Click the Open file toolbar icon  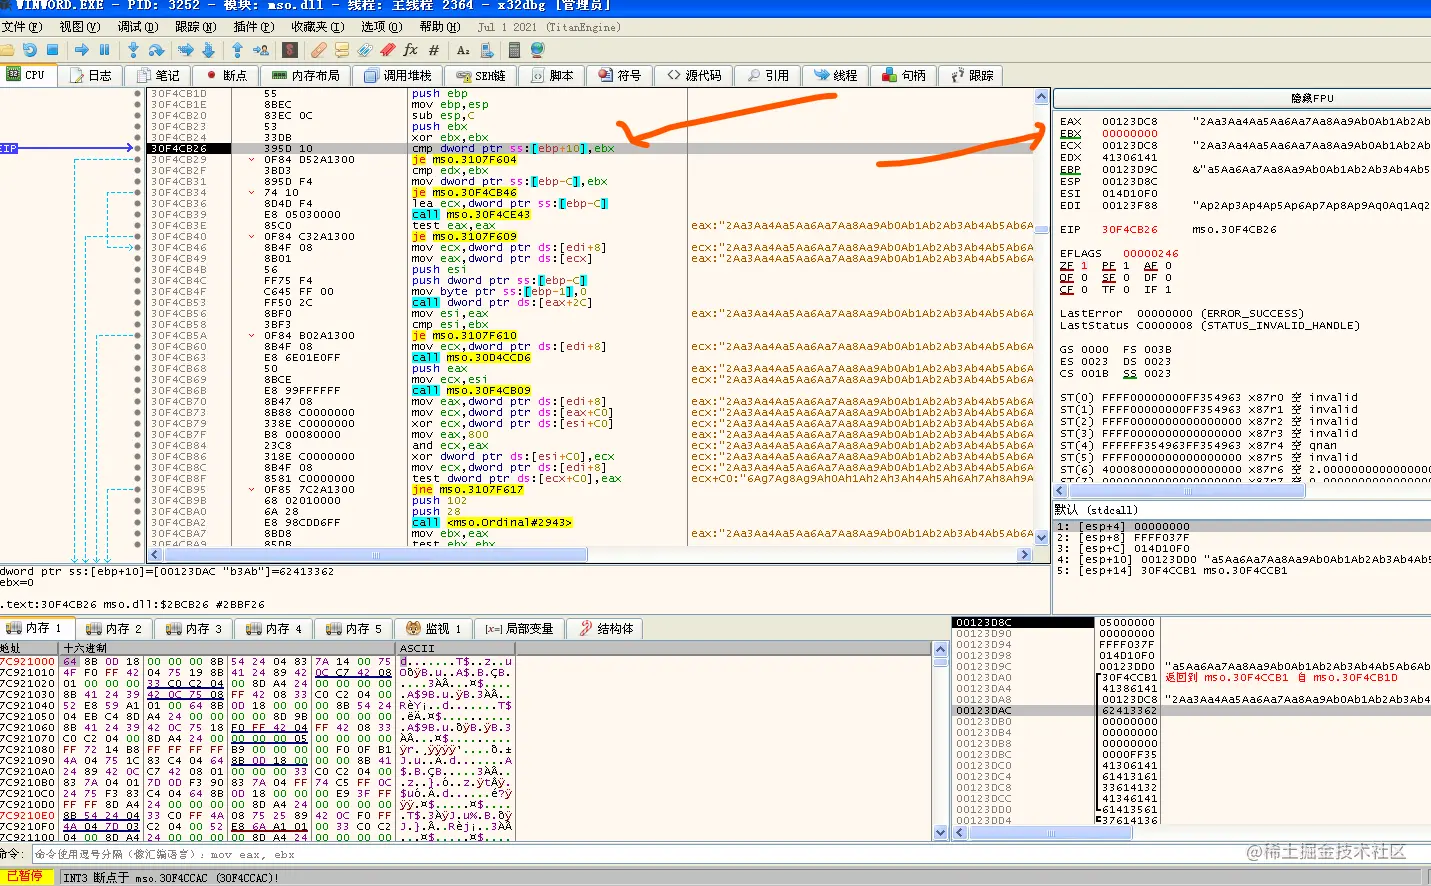8,50
